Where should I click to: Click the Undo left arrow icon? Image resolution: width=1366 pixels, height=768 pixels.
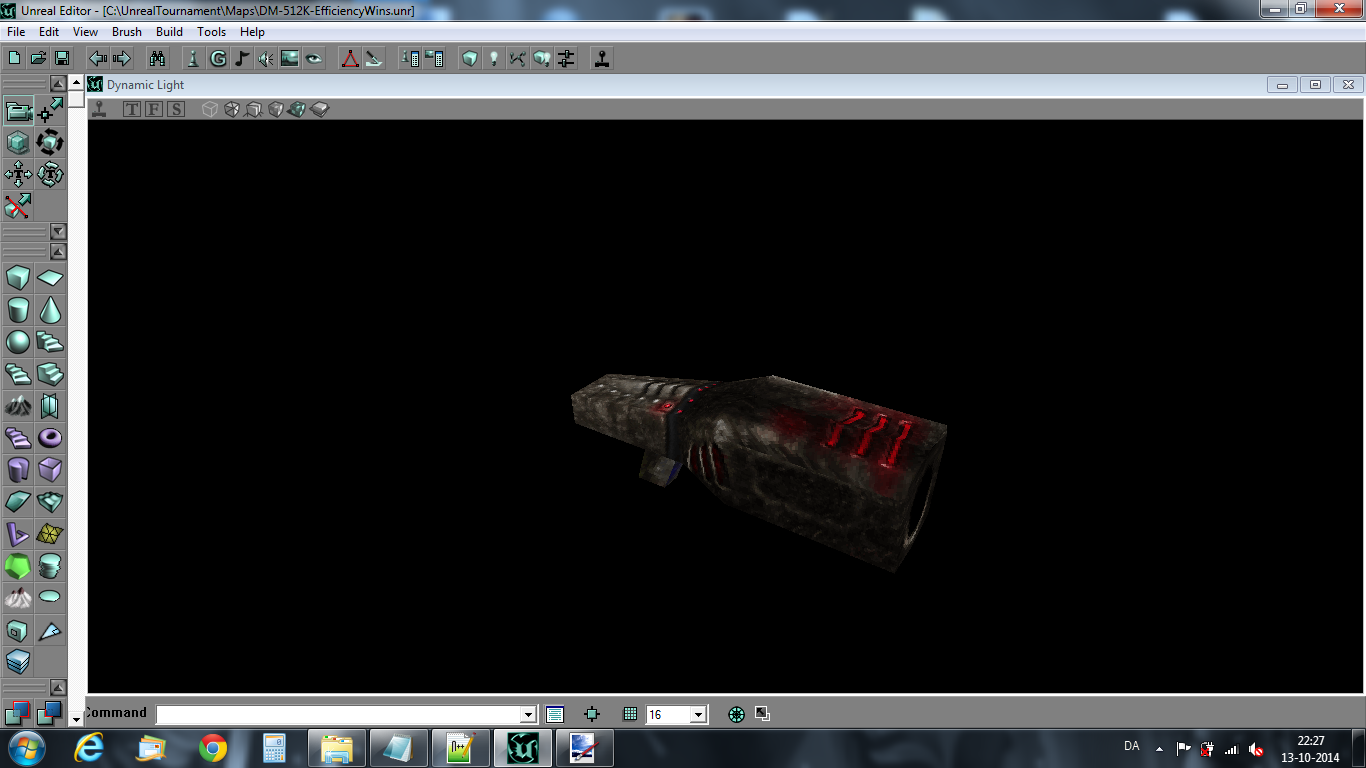[x=98, y=59]
